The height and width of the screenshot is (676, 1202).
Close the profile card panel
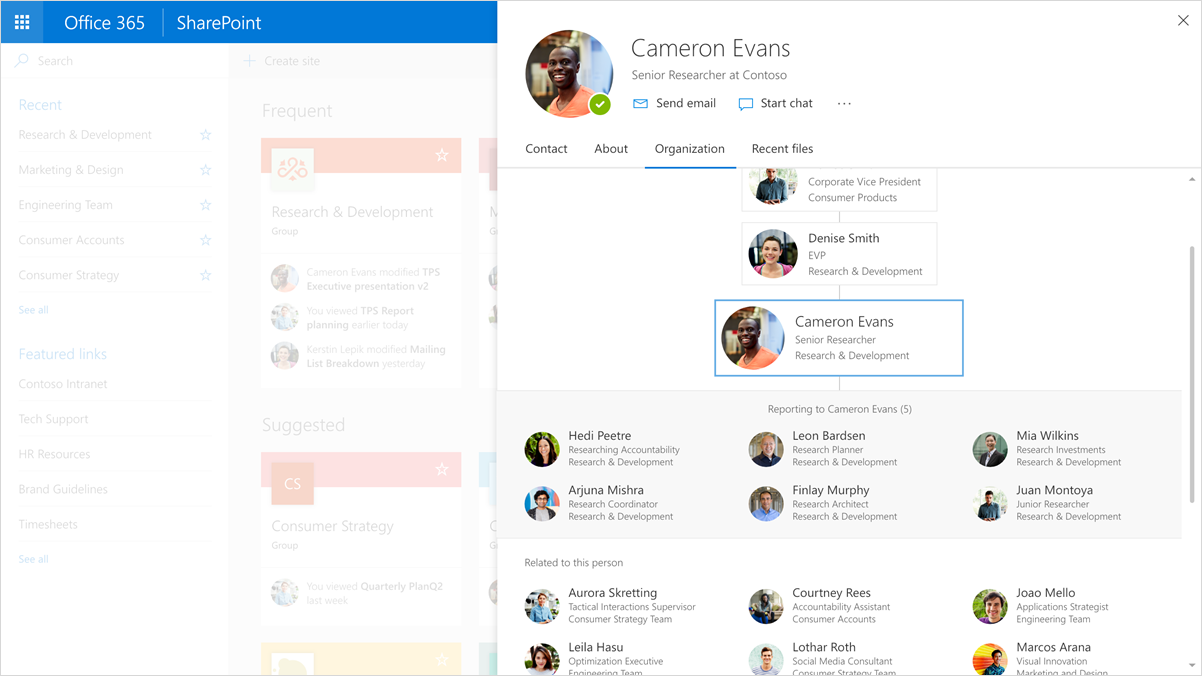click(1183, 21)
